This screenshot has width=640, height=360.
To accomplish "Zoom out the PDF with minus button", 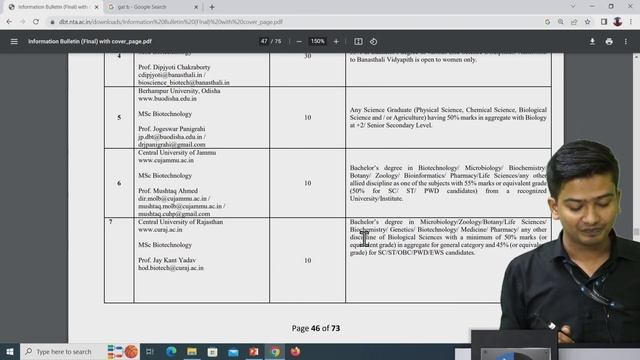I will [299, 42].
